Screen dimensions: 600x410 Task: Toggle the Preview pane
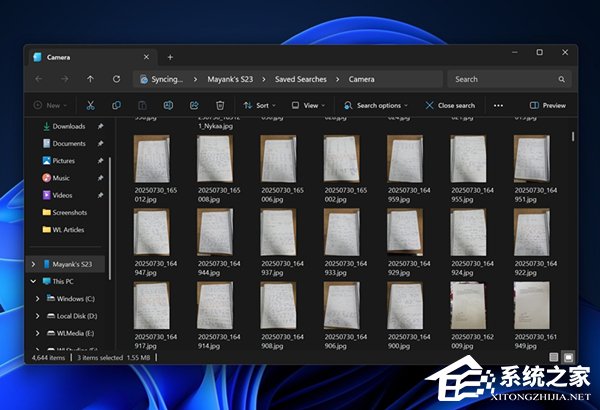click(548, 105)
